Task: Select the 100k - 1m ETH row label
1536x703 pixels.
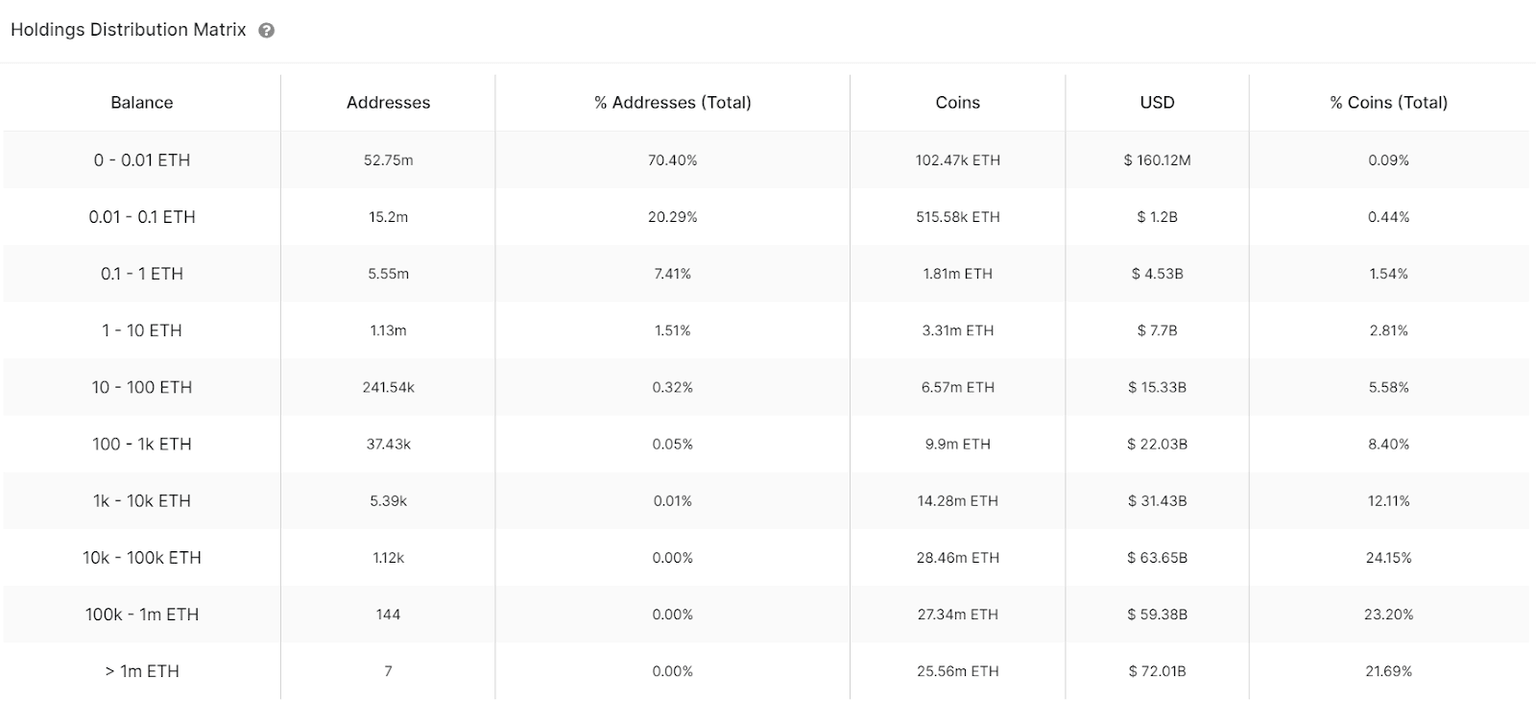Action: tap(142, 615)
